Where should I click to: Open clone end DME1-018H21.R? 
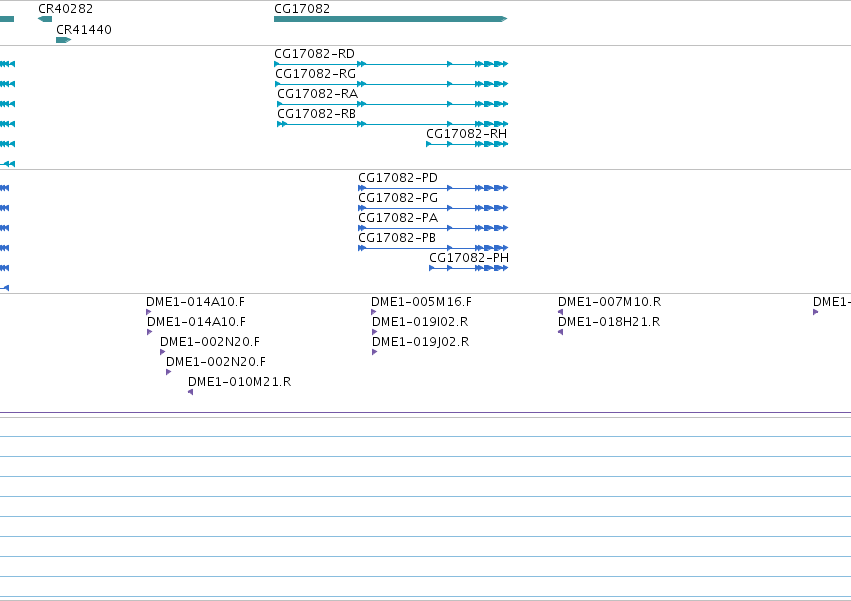[561, 332]
